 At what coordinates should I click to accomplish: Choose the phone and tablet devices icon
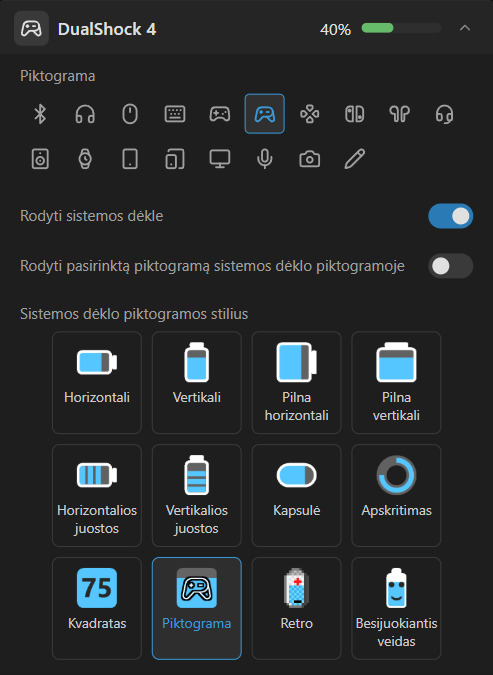[175, 159]
